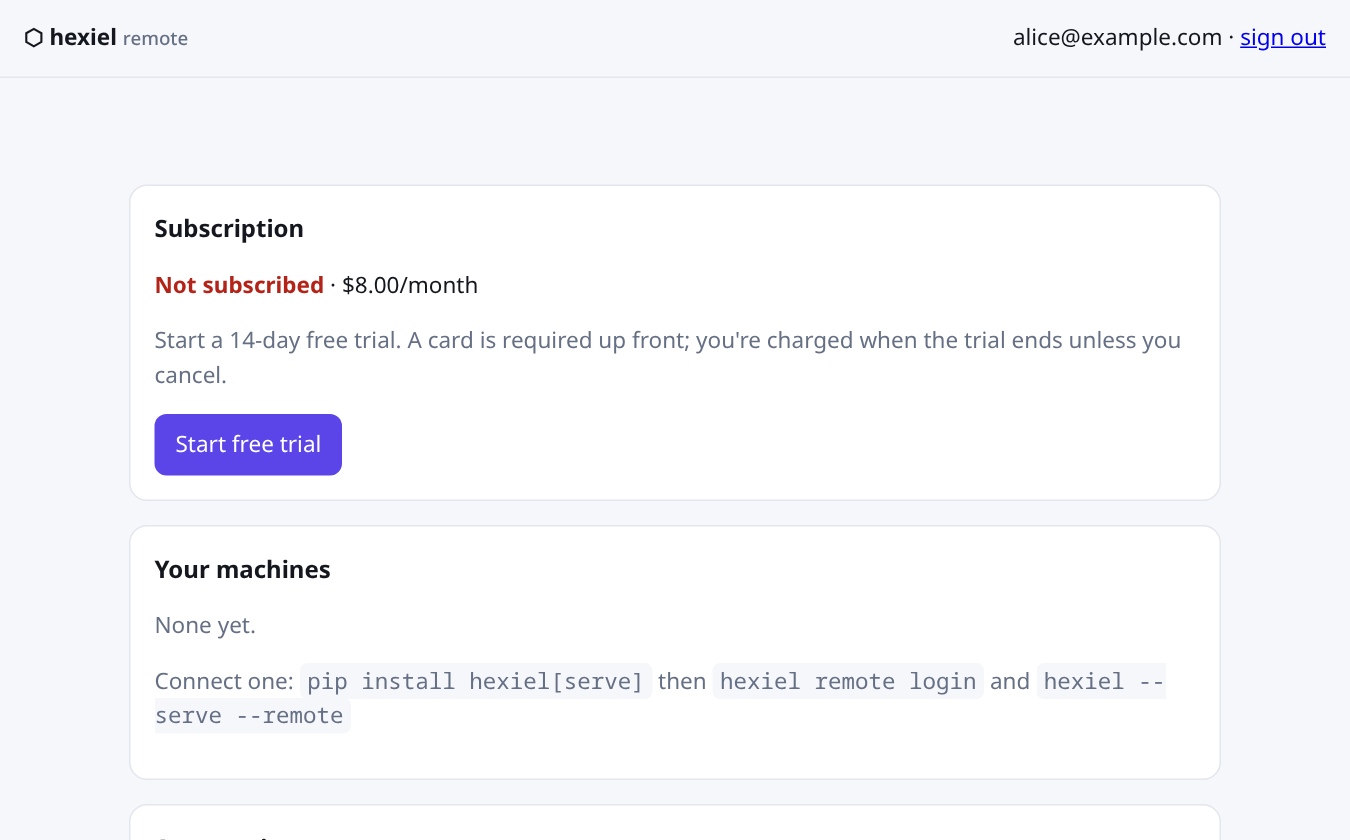Select the 'pip install hexiel[serve]' code snippet

(475, 682)
